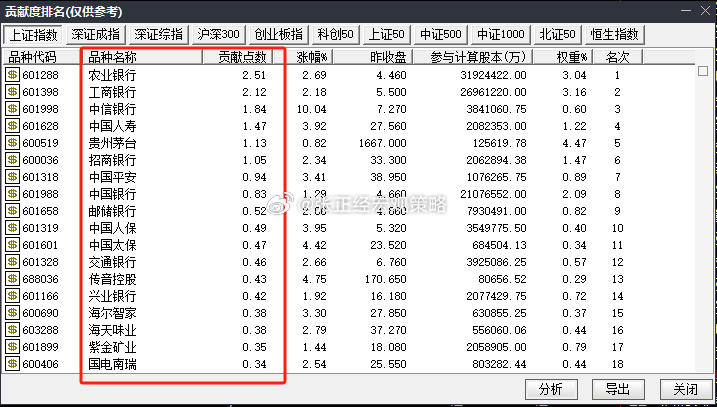Click the icon beside code 600406
This screenshot has height=407, width=717.
(x=12, y=364)
